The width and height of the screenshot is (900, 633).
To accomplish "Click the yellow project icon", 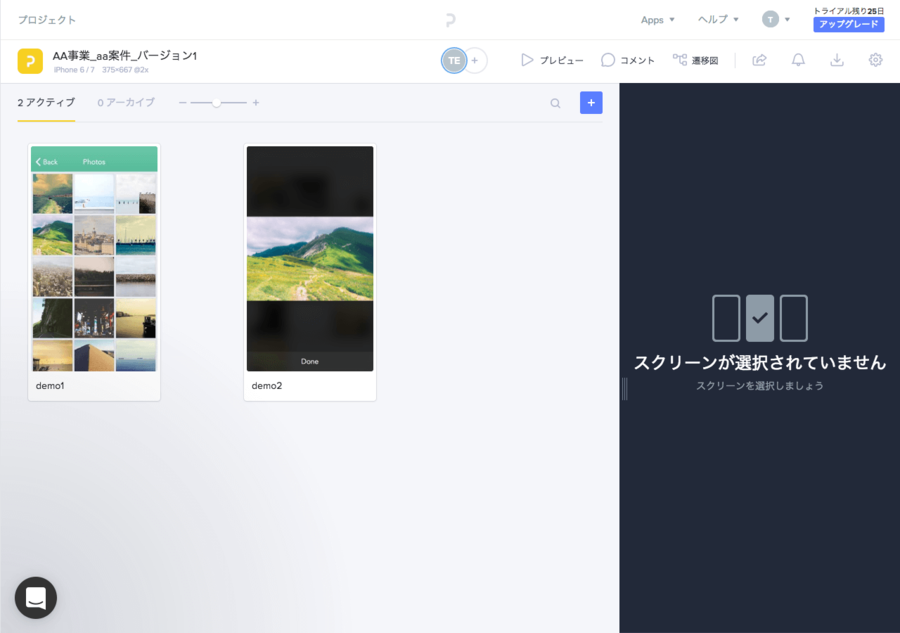I will [30, 61].
